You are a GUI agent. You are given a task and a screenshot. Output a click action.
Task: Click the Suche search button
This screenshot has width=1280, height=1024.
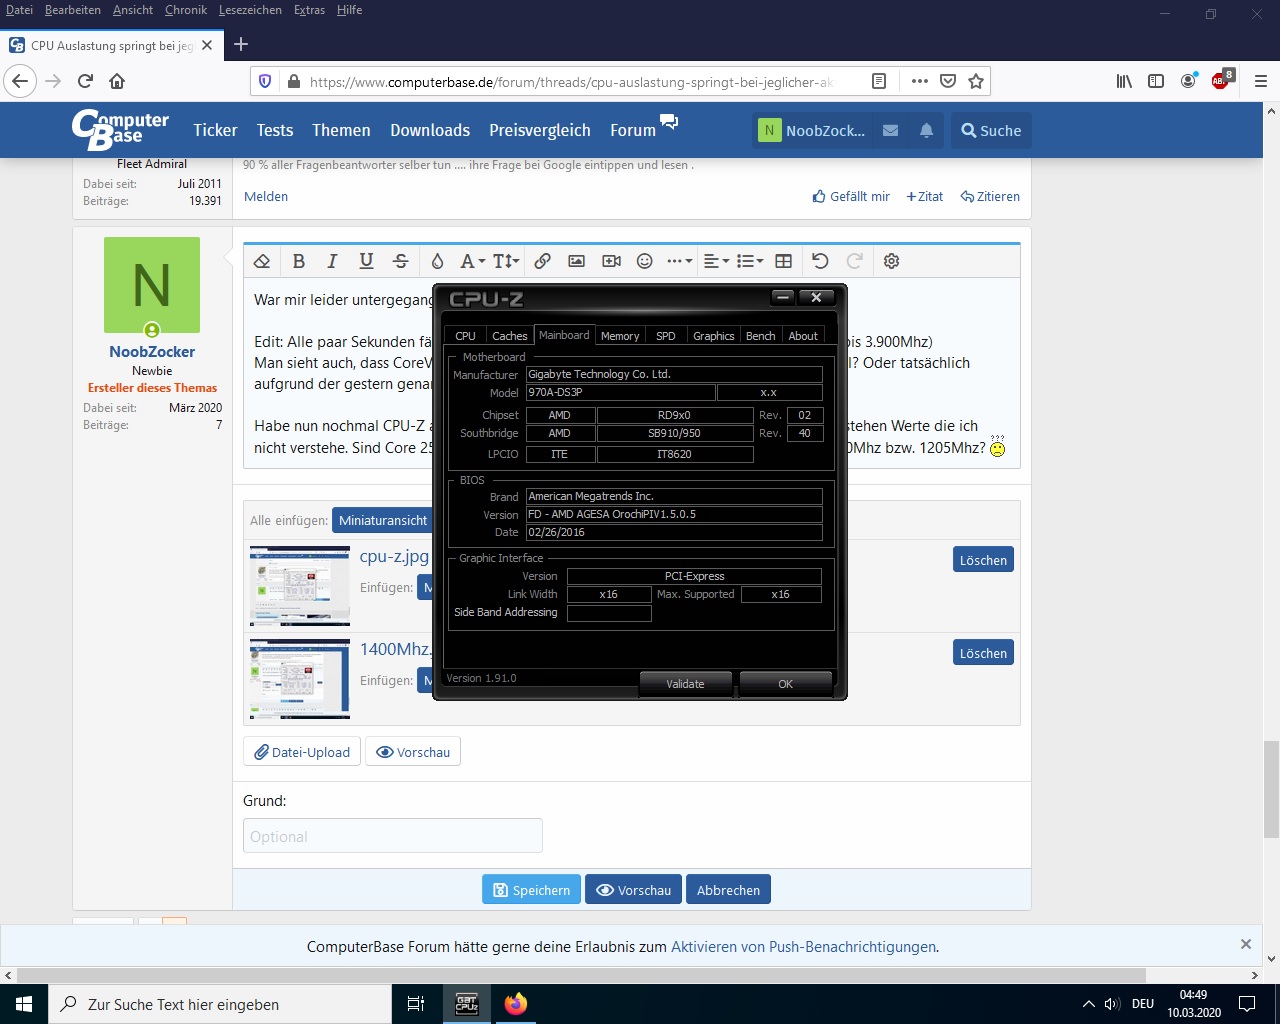(x=991, y=130)
